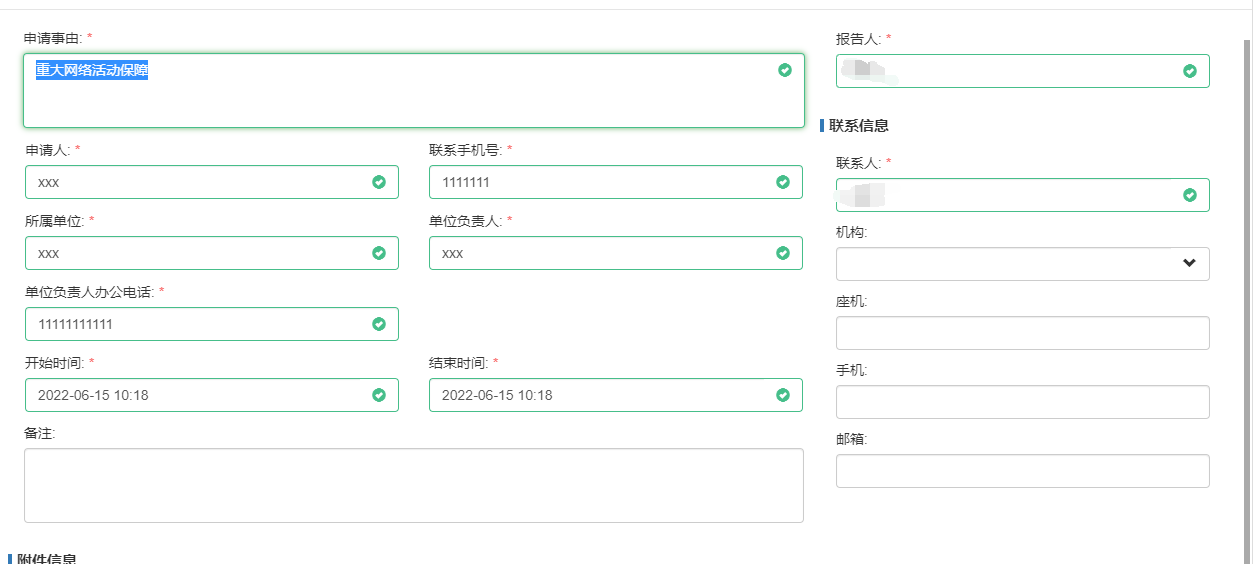The width and height of the screenshot is (1253, 564).
Task: Click checkmark in 单位负责人办公电话 field
Action: coord(379,324)
